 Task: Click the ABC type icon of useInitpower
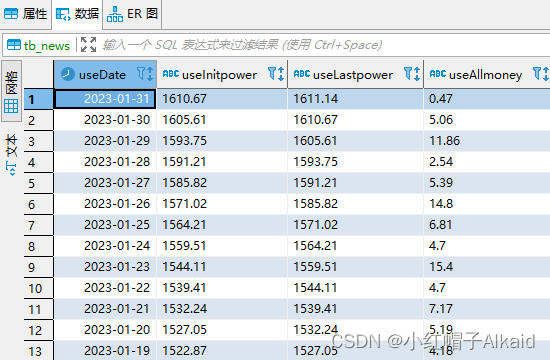171,74
